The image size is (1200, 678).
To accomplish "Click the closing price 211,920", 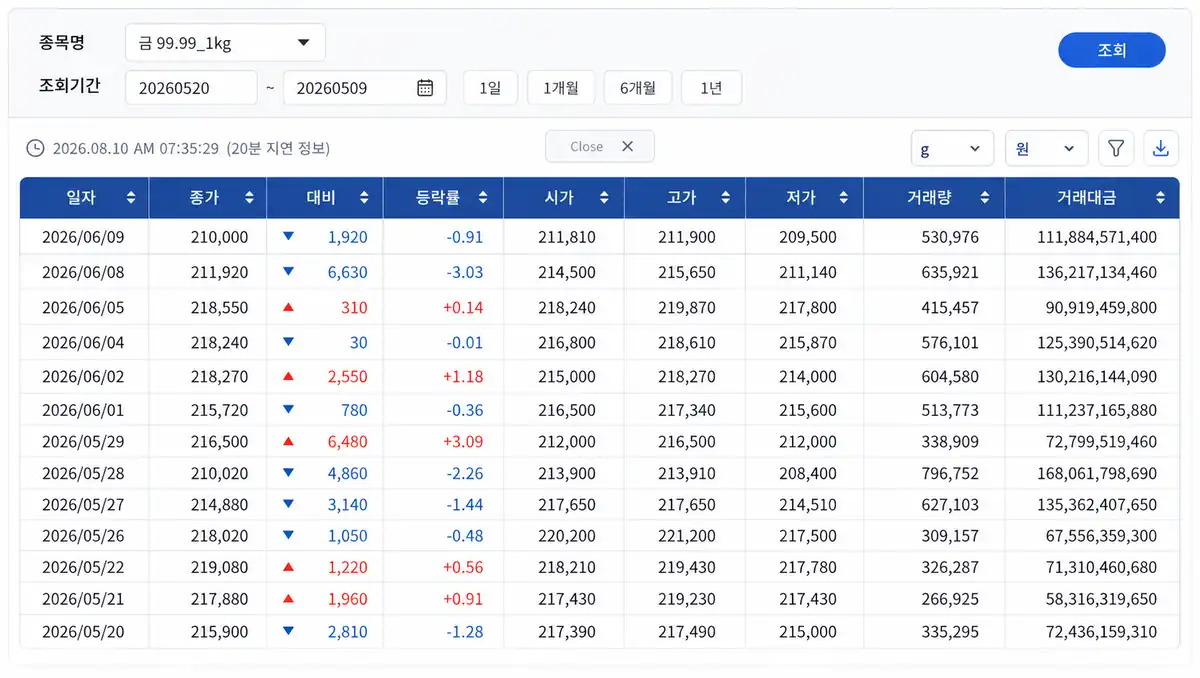I will click(219, 272).
